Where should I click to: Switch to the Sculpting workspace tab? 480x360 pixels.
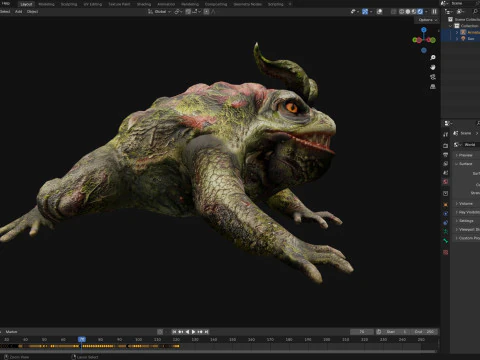(69, 4)
